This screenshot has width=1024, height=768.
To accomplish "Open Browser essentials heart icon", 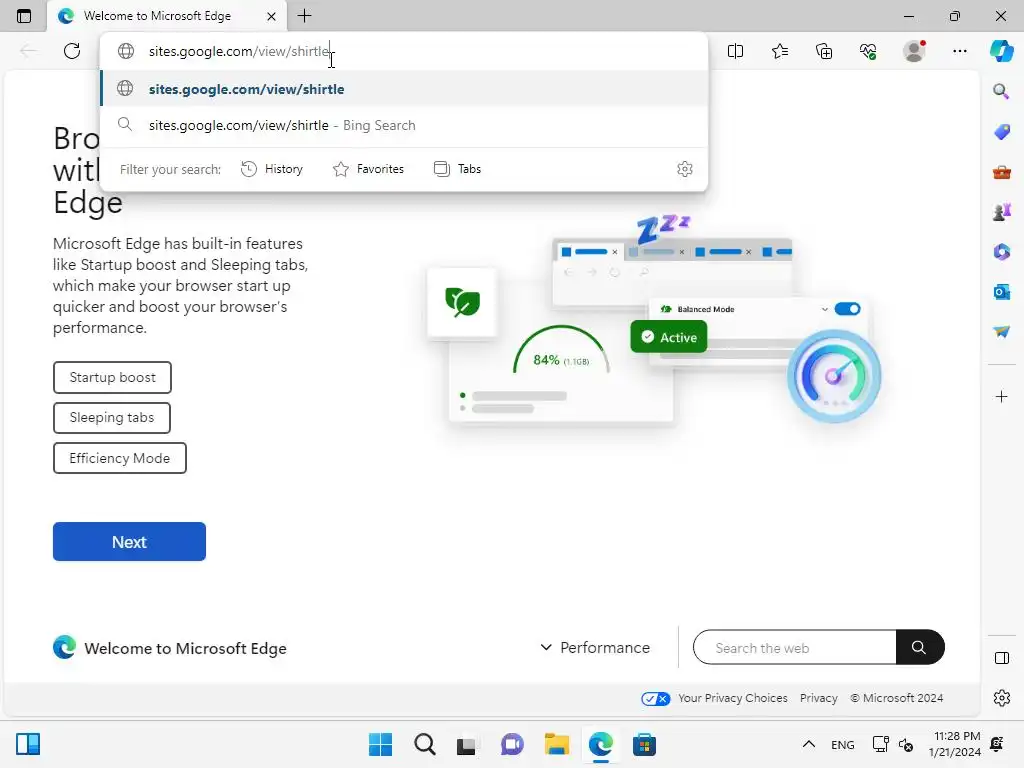I will pos(868,51).
